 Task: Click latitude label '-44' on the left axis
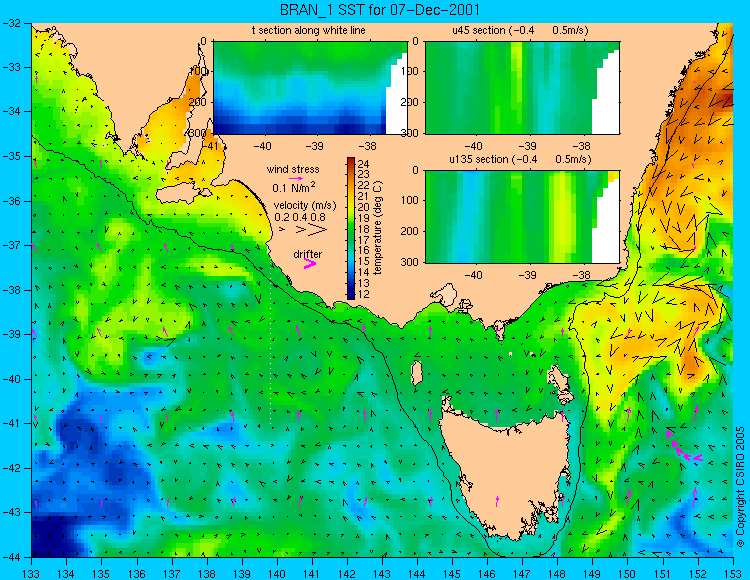pyautogui.click(x=12, y=557)
